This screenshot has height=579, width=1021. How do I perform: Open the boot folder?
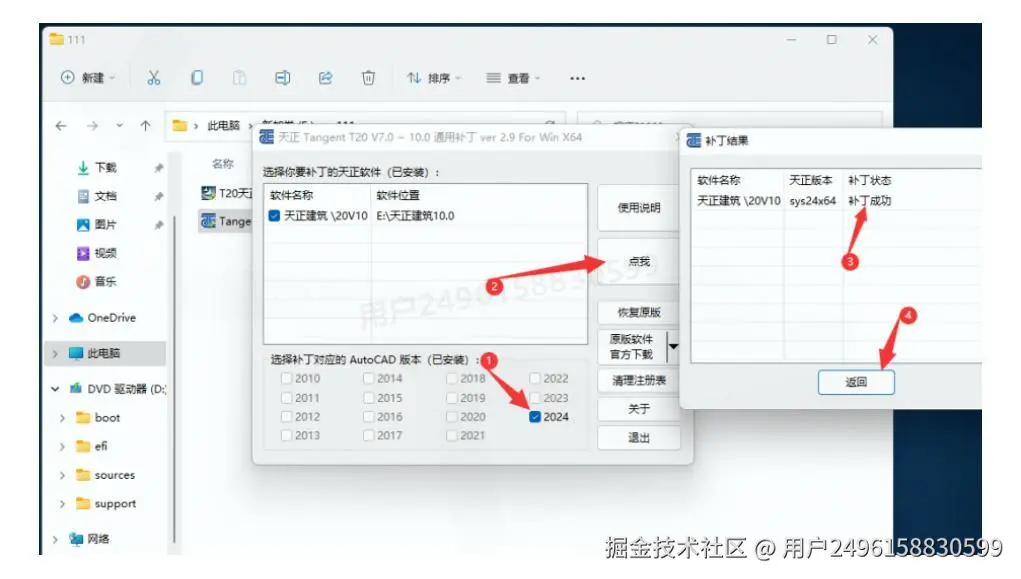tap(107, 417)
